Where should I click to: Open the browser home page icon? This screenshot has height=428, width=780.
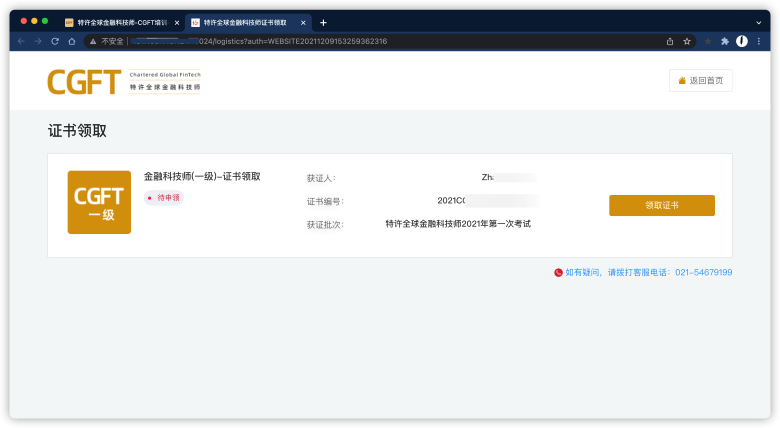[x=72, y=41]
